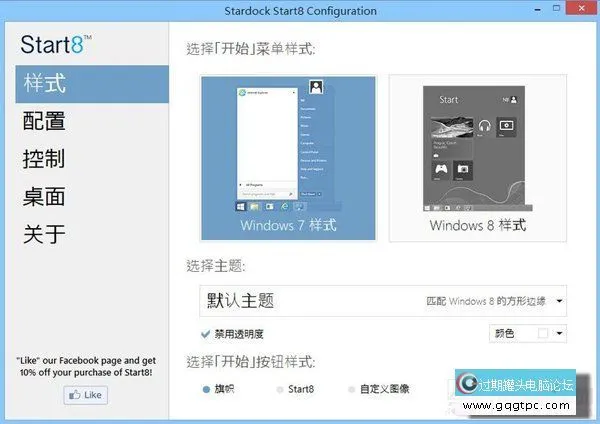Click the Internet Explorer icon in Windows 7 preview

[286, 205]
